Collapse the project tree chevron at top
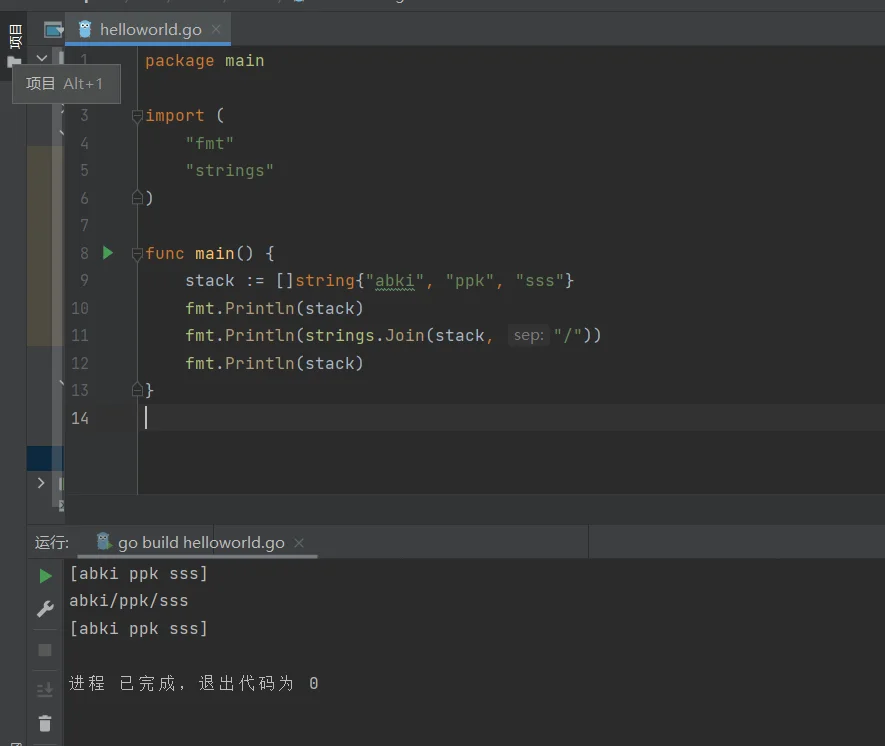885x746 pixels. coord(42,58)
